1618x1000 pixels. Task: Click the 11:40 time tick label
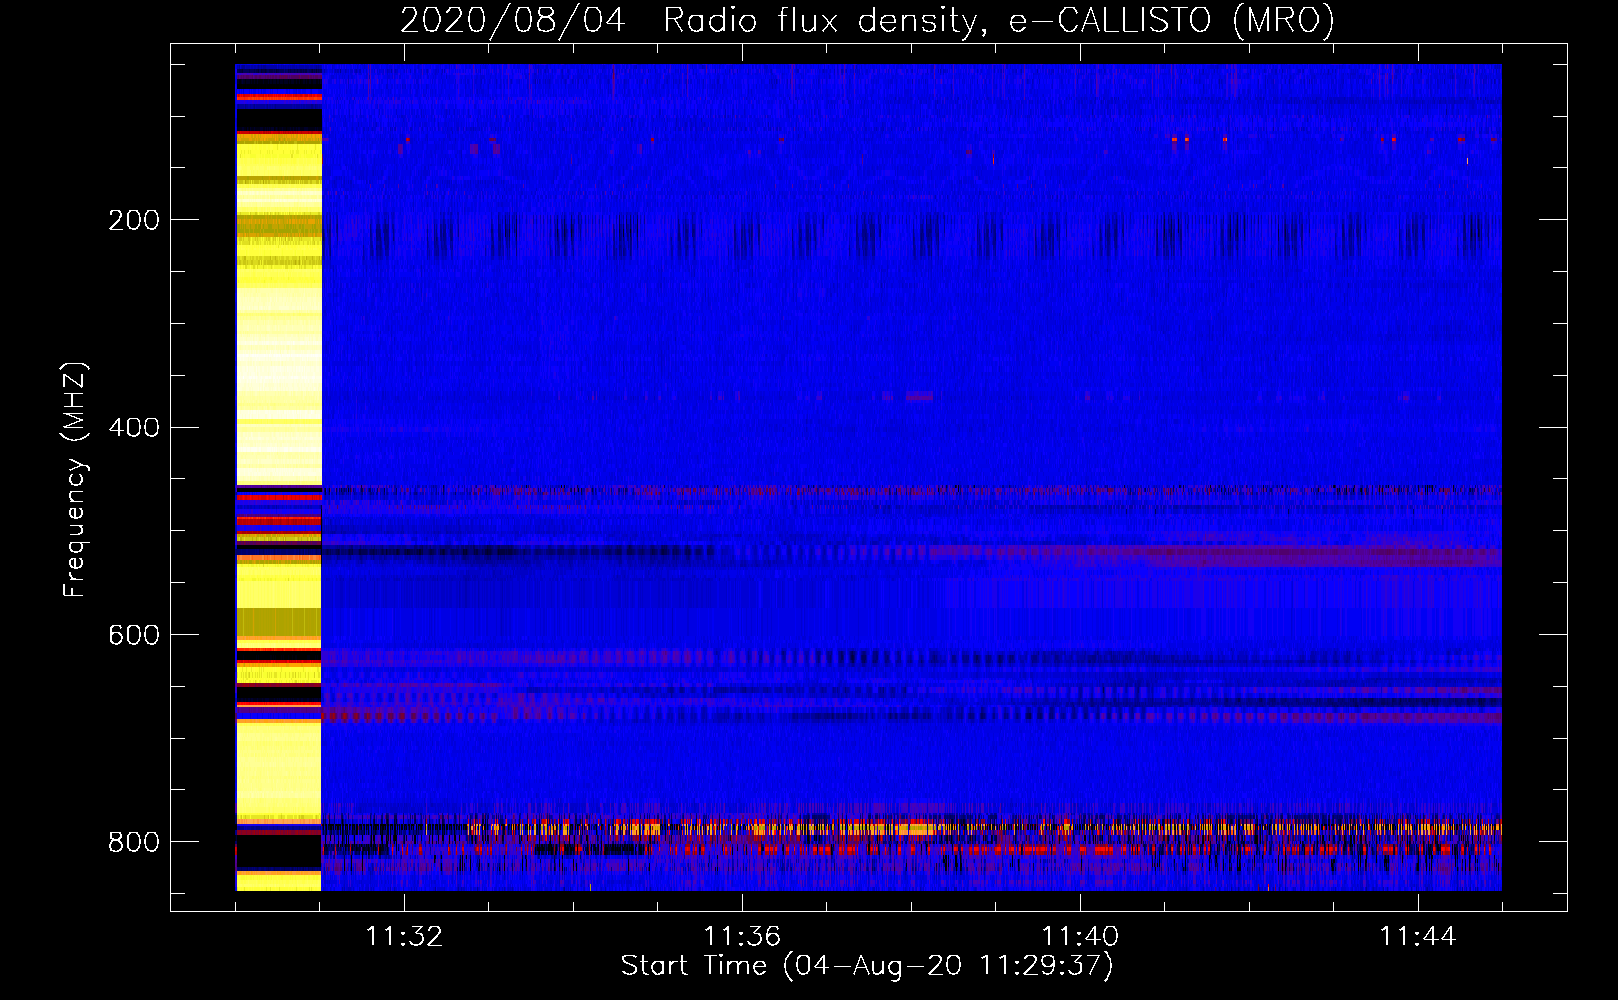tap(1080, 937)
